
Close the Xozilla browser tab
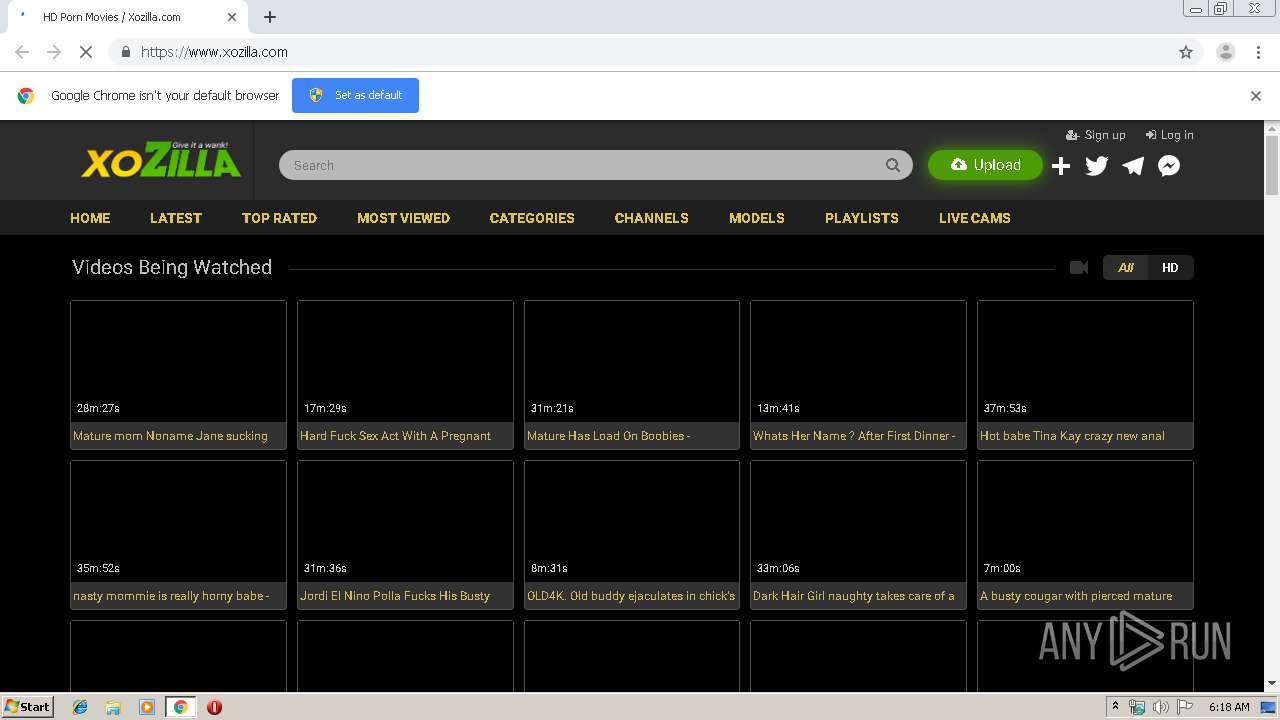click(232, 17)
